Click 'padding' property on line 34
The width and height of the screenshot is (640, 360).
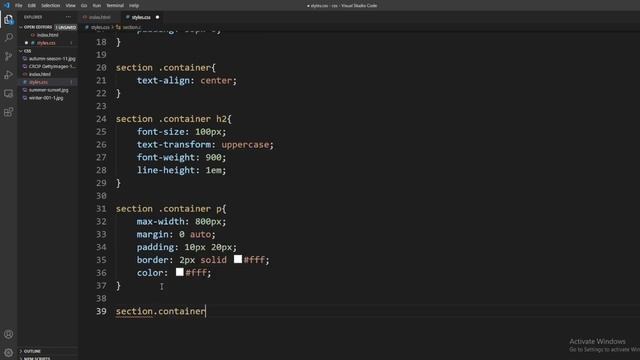pyautogui.click(x=155, y=247)
